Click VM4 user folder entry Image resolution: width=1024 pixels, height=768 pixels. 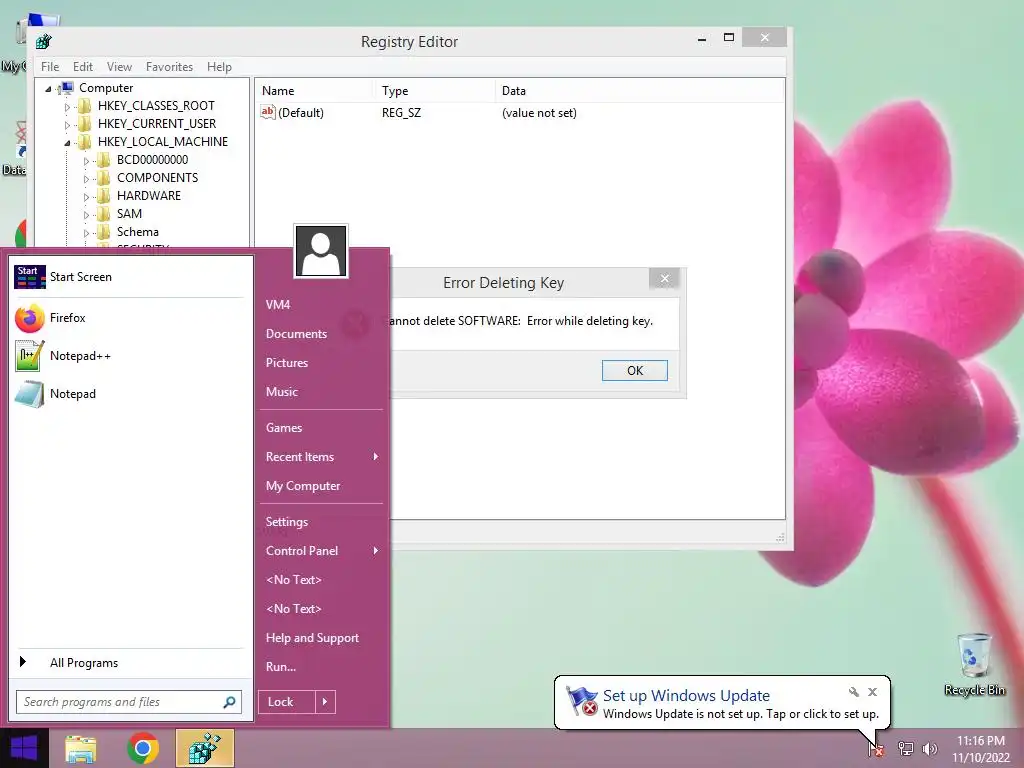[278, 305]
